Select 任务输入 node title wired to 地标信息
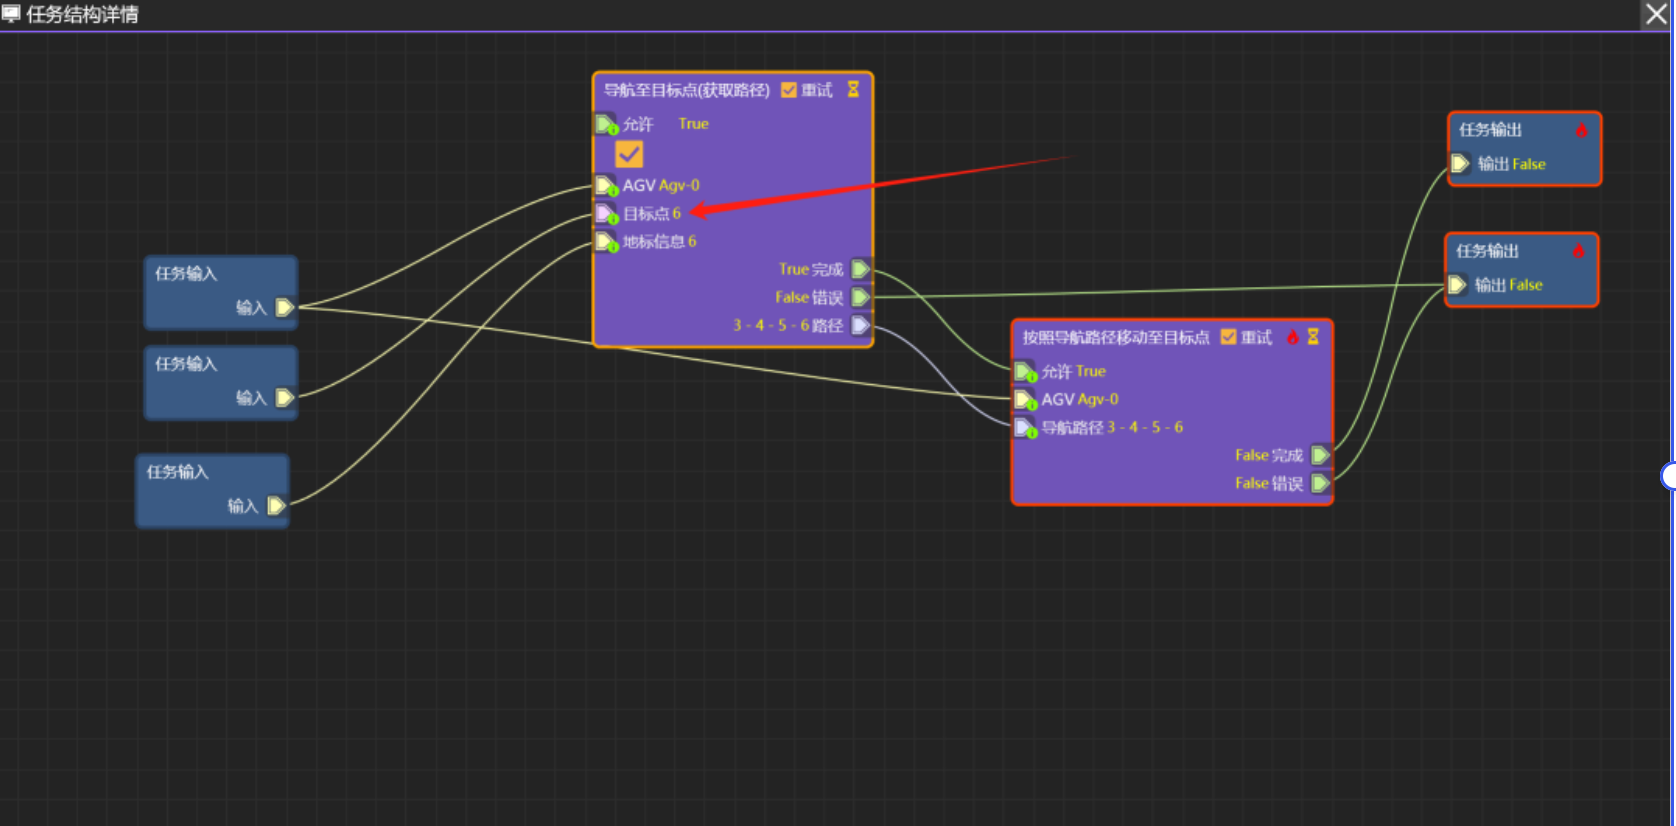 [x=178, y=471]
